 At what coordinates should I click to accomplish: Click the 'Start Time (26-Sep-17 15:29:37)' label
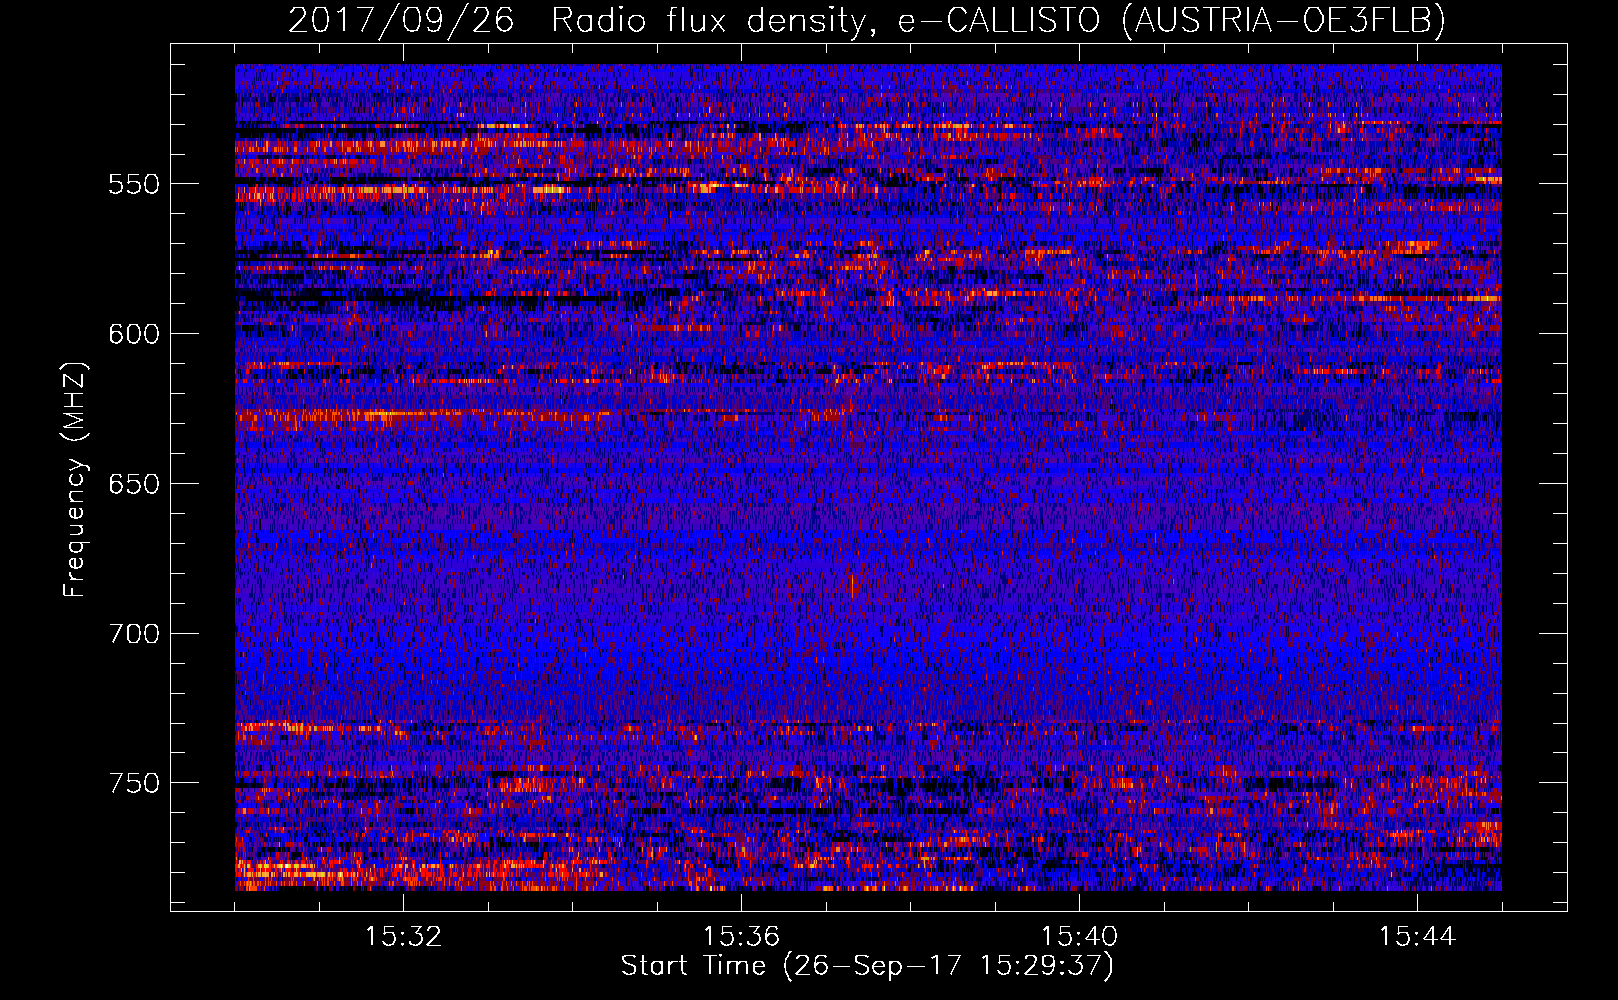coord(867,966)
